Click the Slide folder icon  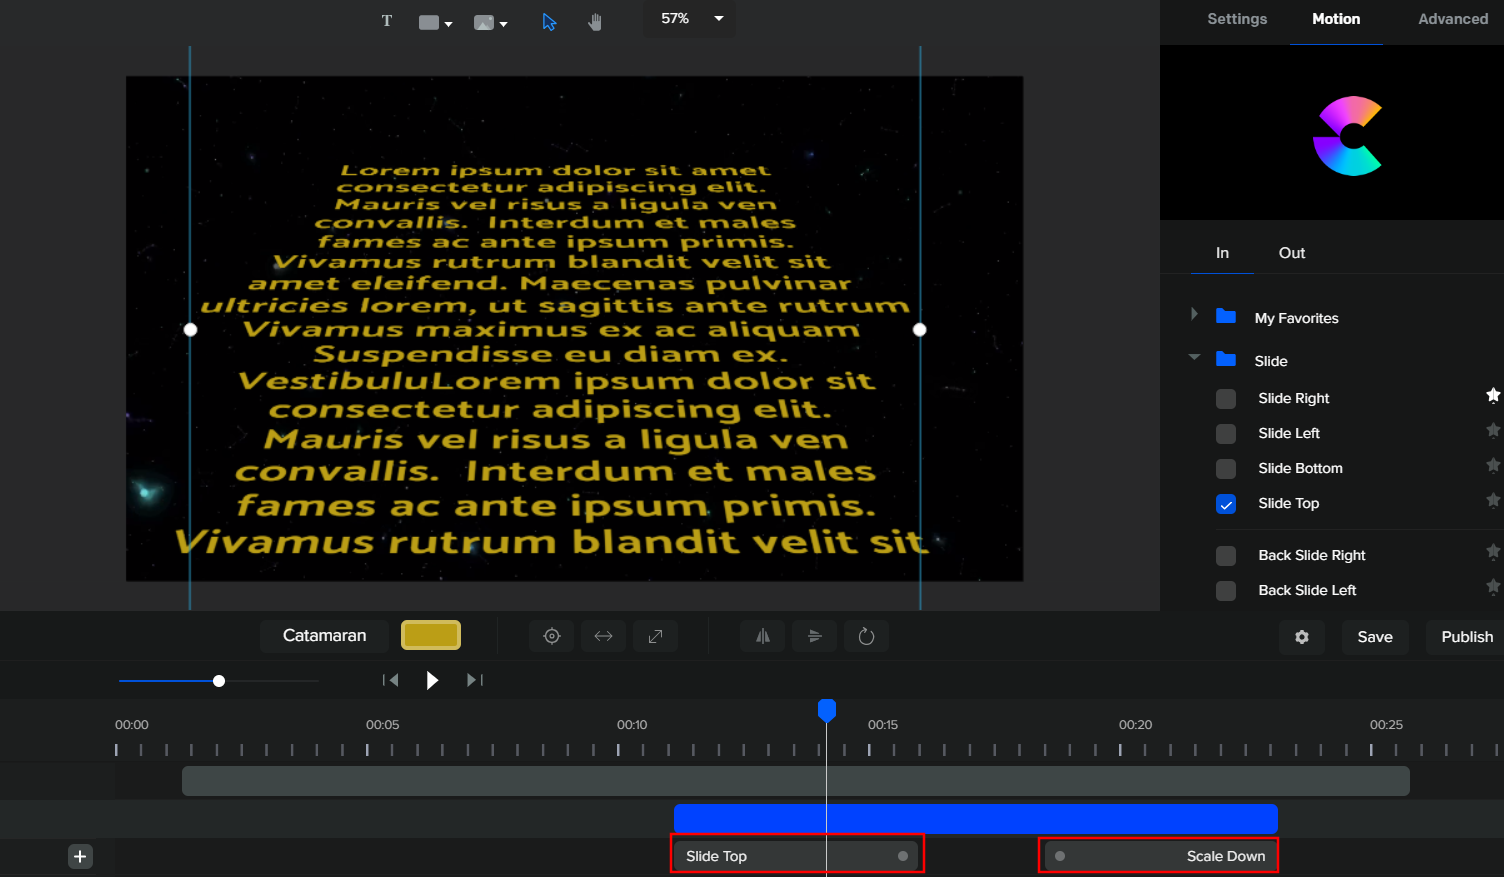pos(1226,359)
